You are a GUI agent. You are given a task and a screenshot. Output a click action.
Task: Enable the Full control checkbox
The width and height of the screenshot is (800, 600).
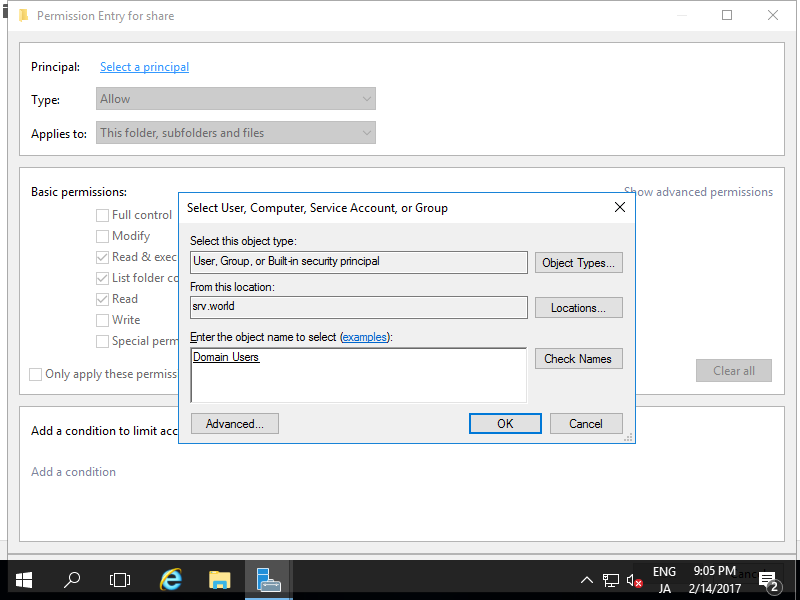pos(103,215)
